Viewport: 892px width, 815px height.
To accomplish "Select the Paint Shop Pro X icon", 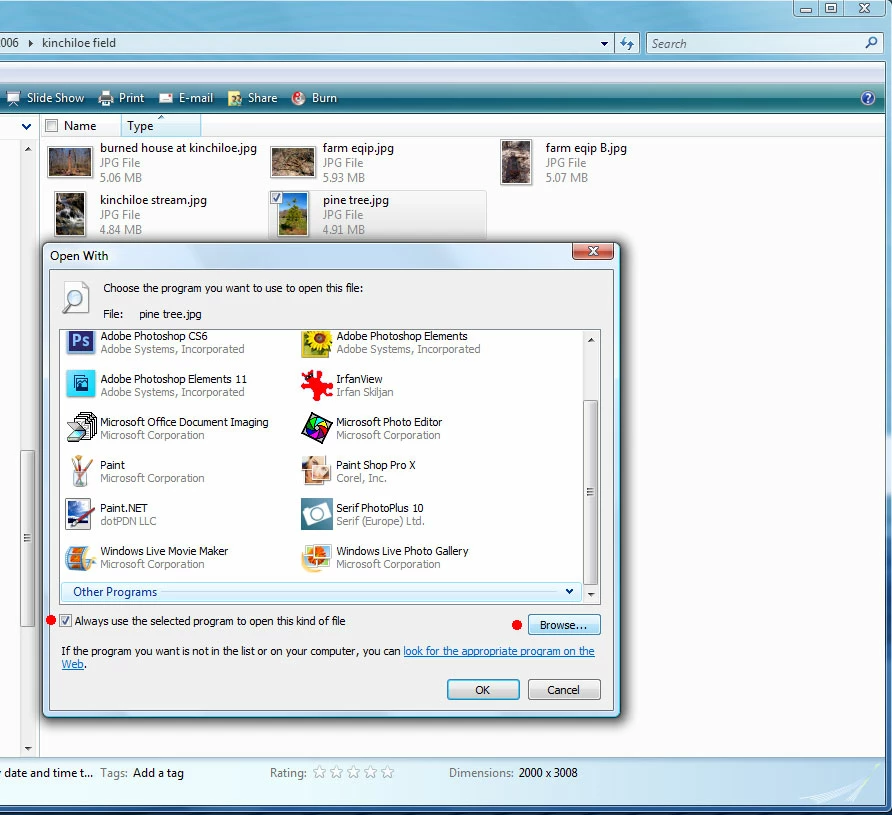I will click(x=316, y=470).
